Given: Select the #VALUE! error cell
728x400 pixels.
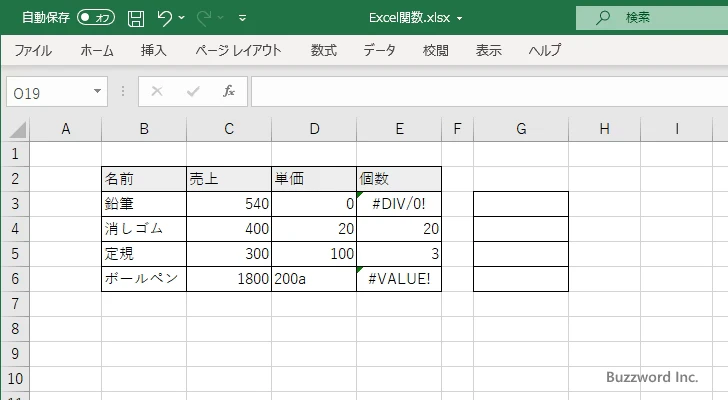Looking at the screenshot, I should click(x=399, y=279).
